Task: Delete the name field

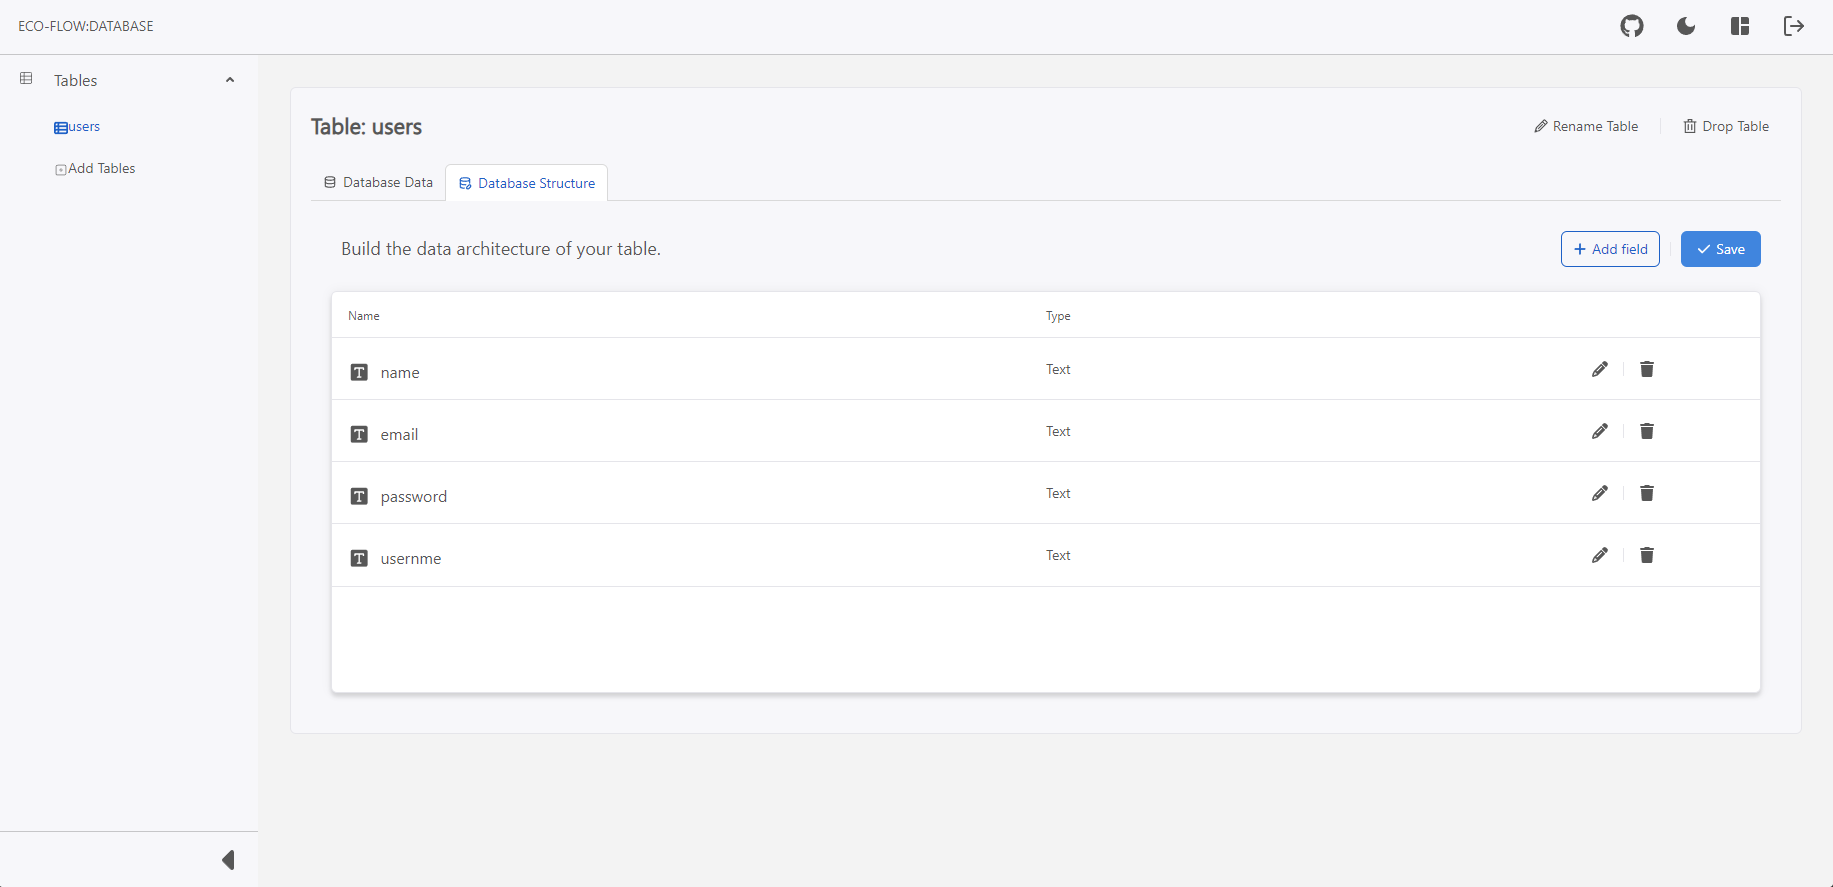Action: (x=1647, y=369)
